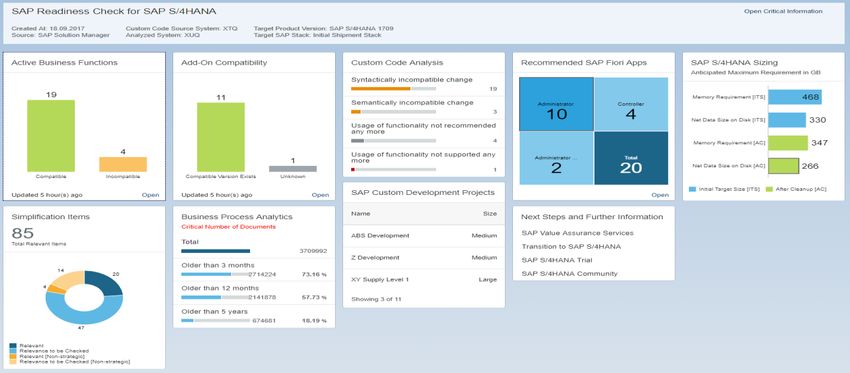Open the Active Business Functions tile details
850x373 pixels.
[x=150, y=195]
